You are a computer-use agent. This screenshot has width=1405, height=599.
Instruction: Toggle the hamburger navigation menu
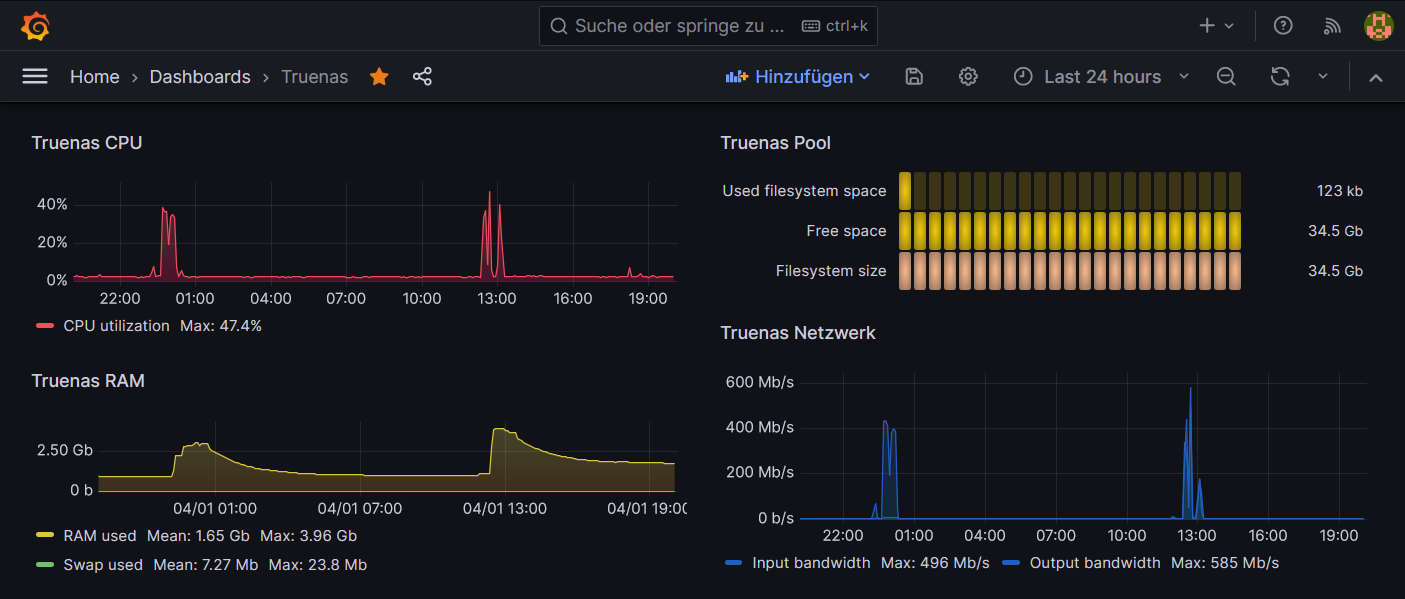tap(35, 77)
